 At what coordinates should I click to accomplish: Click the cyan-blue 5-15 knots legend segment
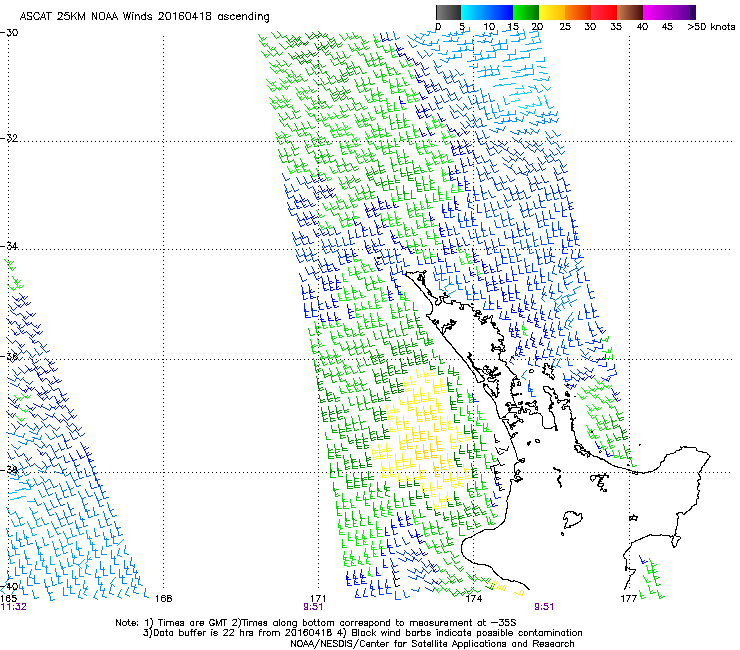pyautogui.click(x=487, y=12)
